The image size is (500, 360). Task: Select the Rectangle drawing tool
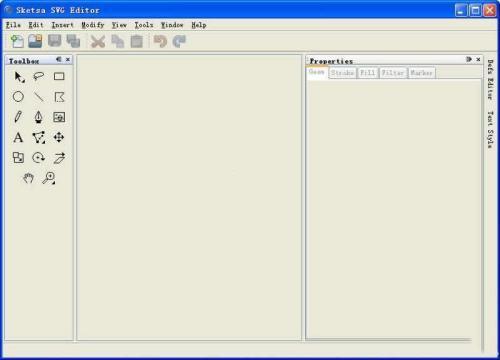point(59,77)
